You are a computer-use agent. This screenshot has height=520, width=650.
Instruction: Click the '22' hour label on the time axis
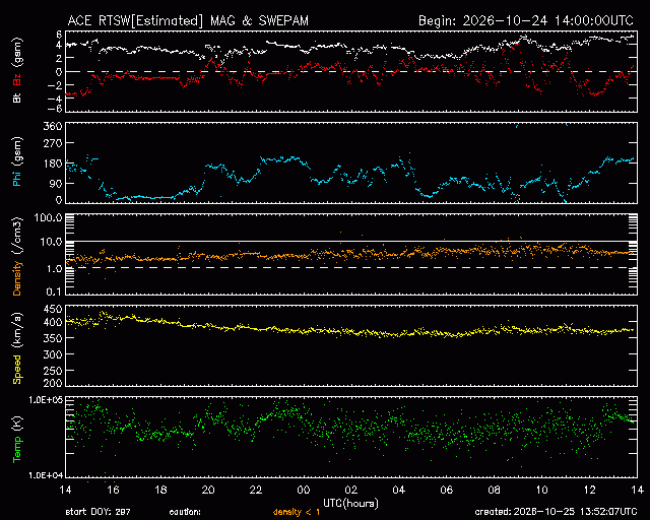[x=256, y=490]
